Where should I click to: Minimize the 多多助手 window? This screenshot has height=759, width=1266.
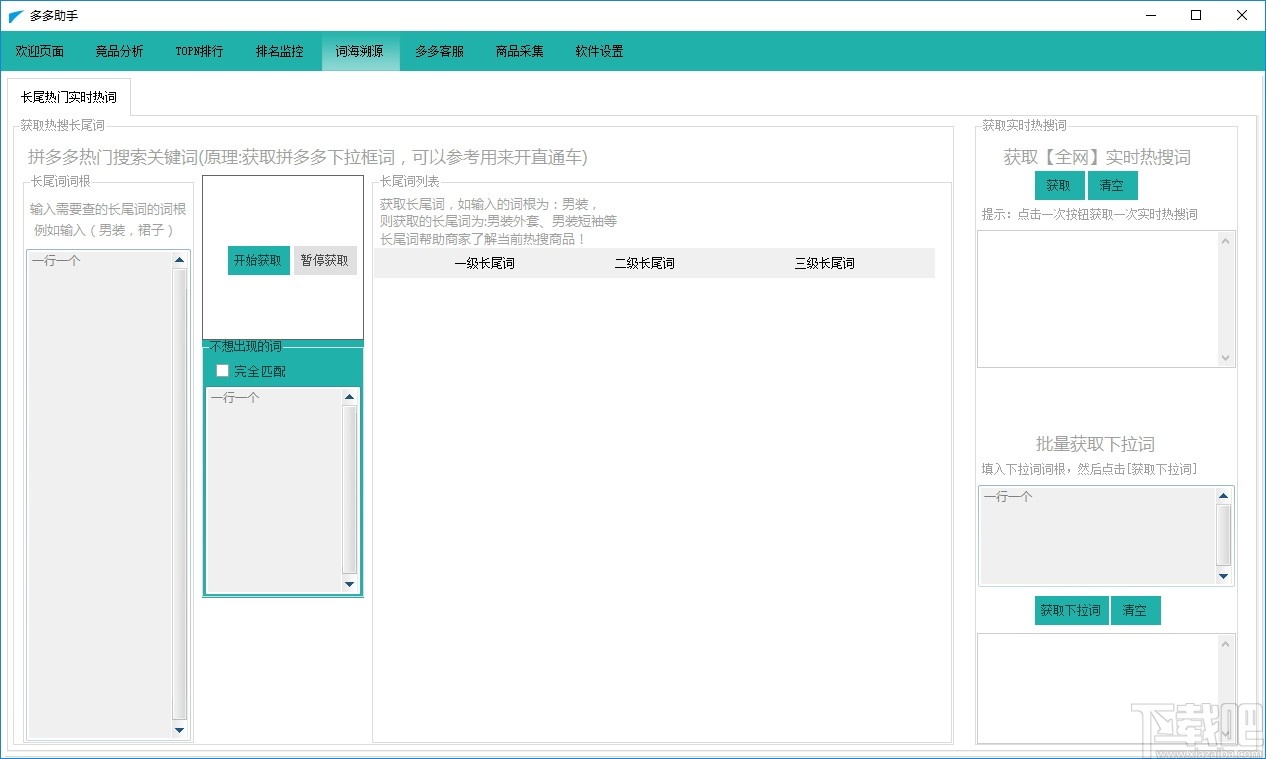1152,15
